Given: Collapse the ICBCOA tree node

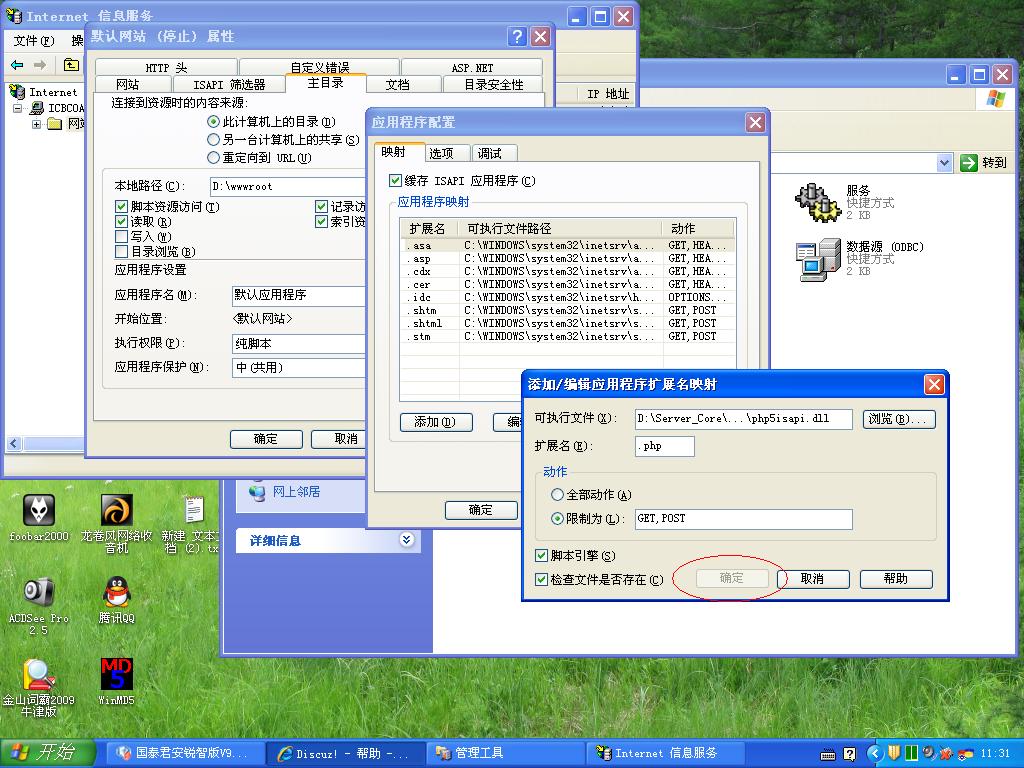Looking at the screenshot, I should point(18,108).
